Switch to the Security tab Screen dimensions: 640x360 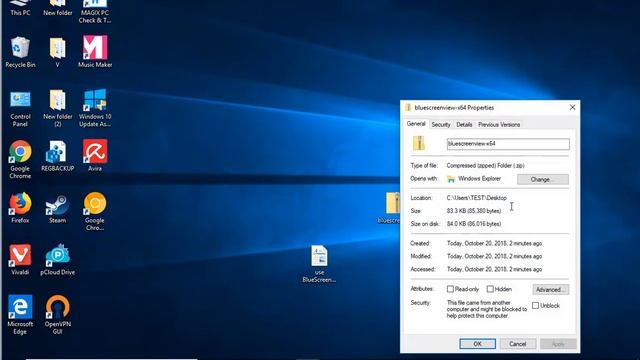coord(441,124)
